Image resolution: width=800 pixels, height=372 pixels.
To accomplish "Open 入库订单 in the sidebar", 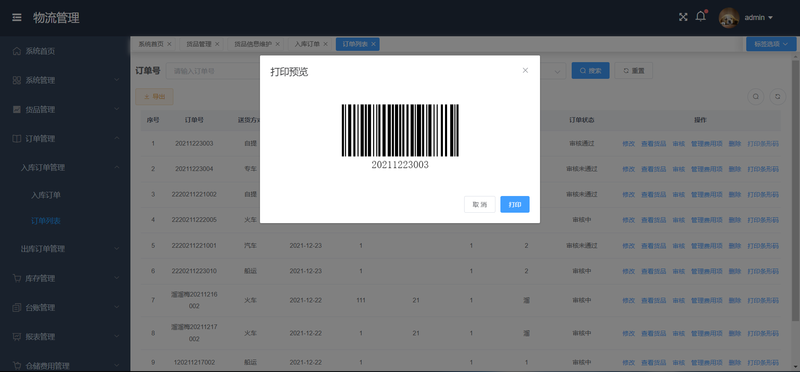I will point(46,195).
